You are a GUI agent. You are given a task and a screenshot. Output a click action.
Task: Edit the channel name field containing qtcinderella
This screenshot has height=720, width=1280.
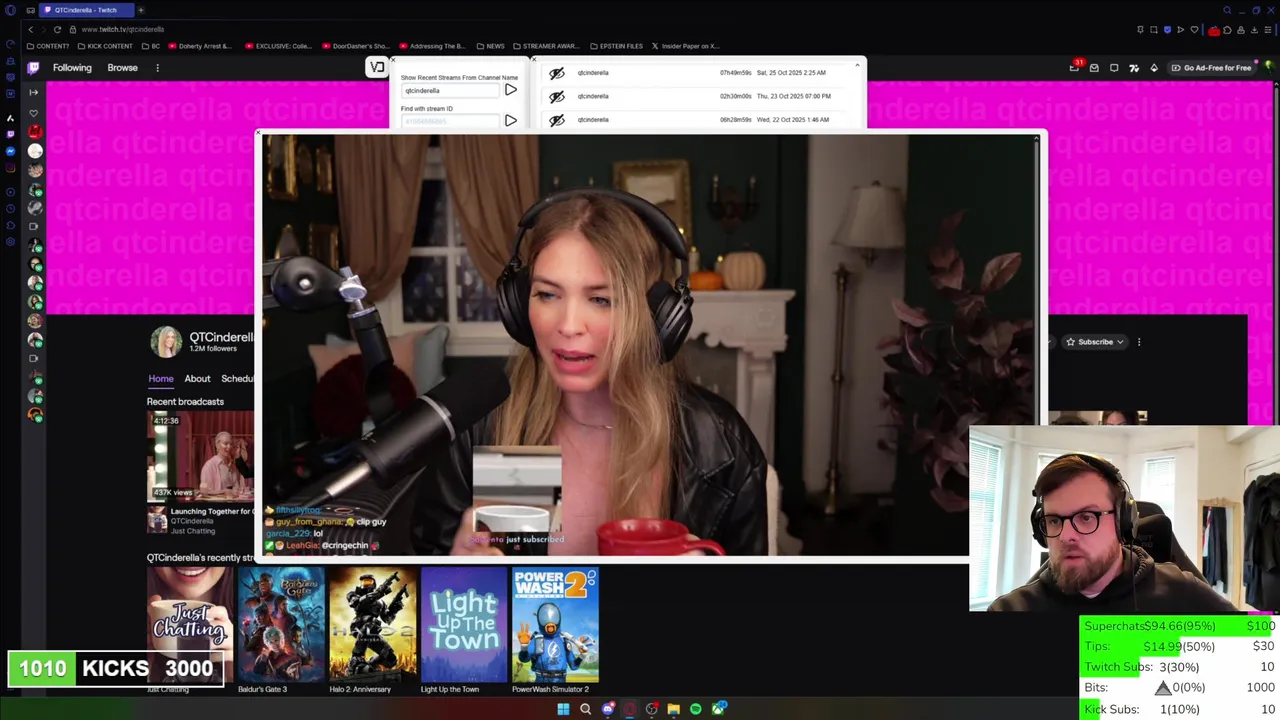click(450, 90)
